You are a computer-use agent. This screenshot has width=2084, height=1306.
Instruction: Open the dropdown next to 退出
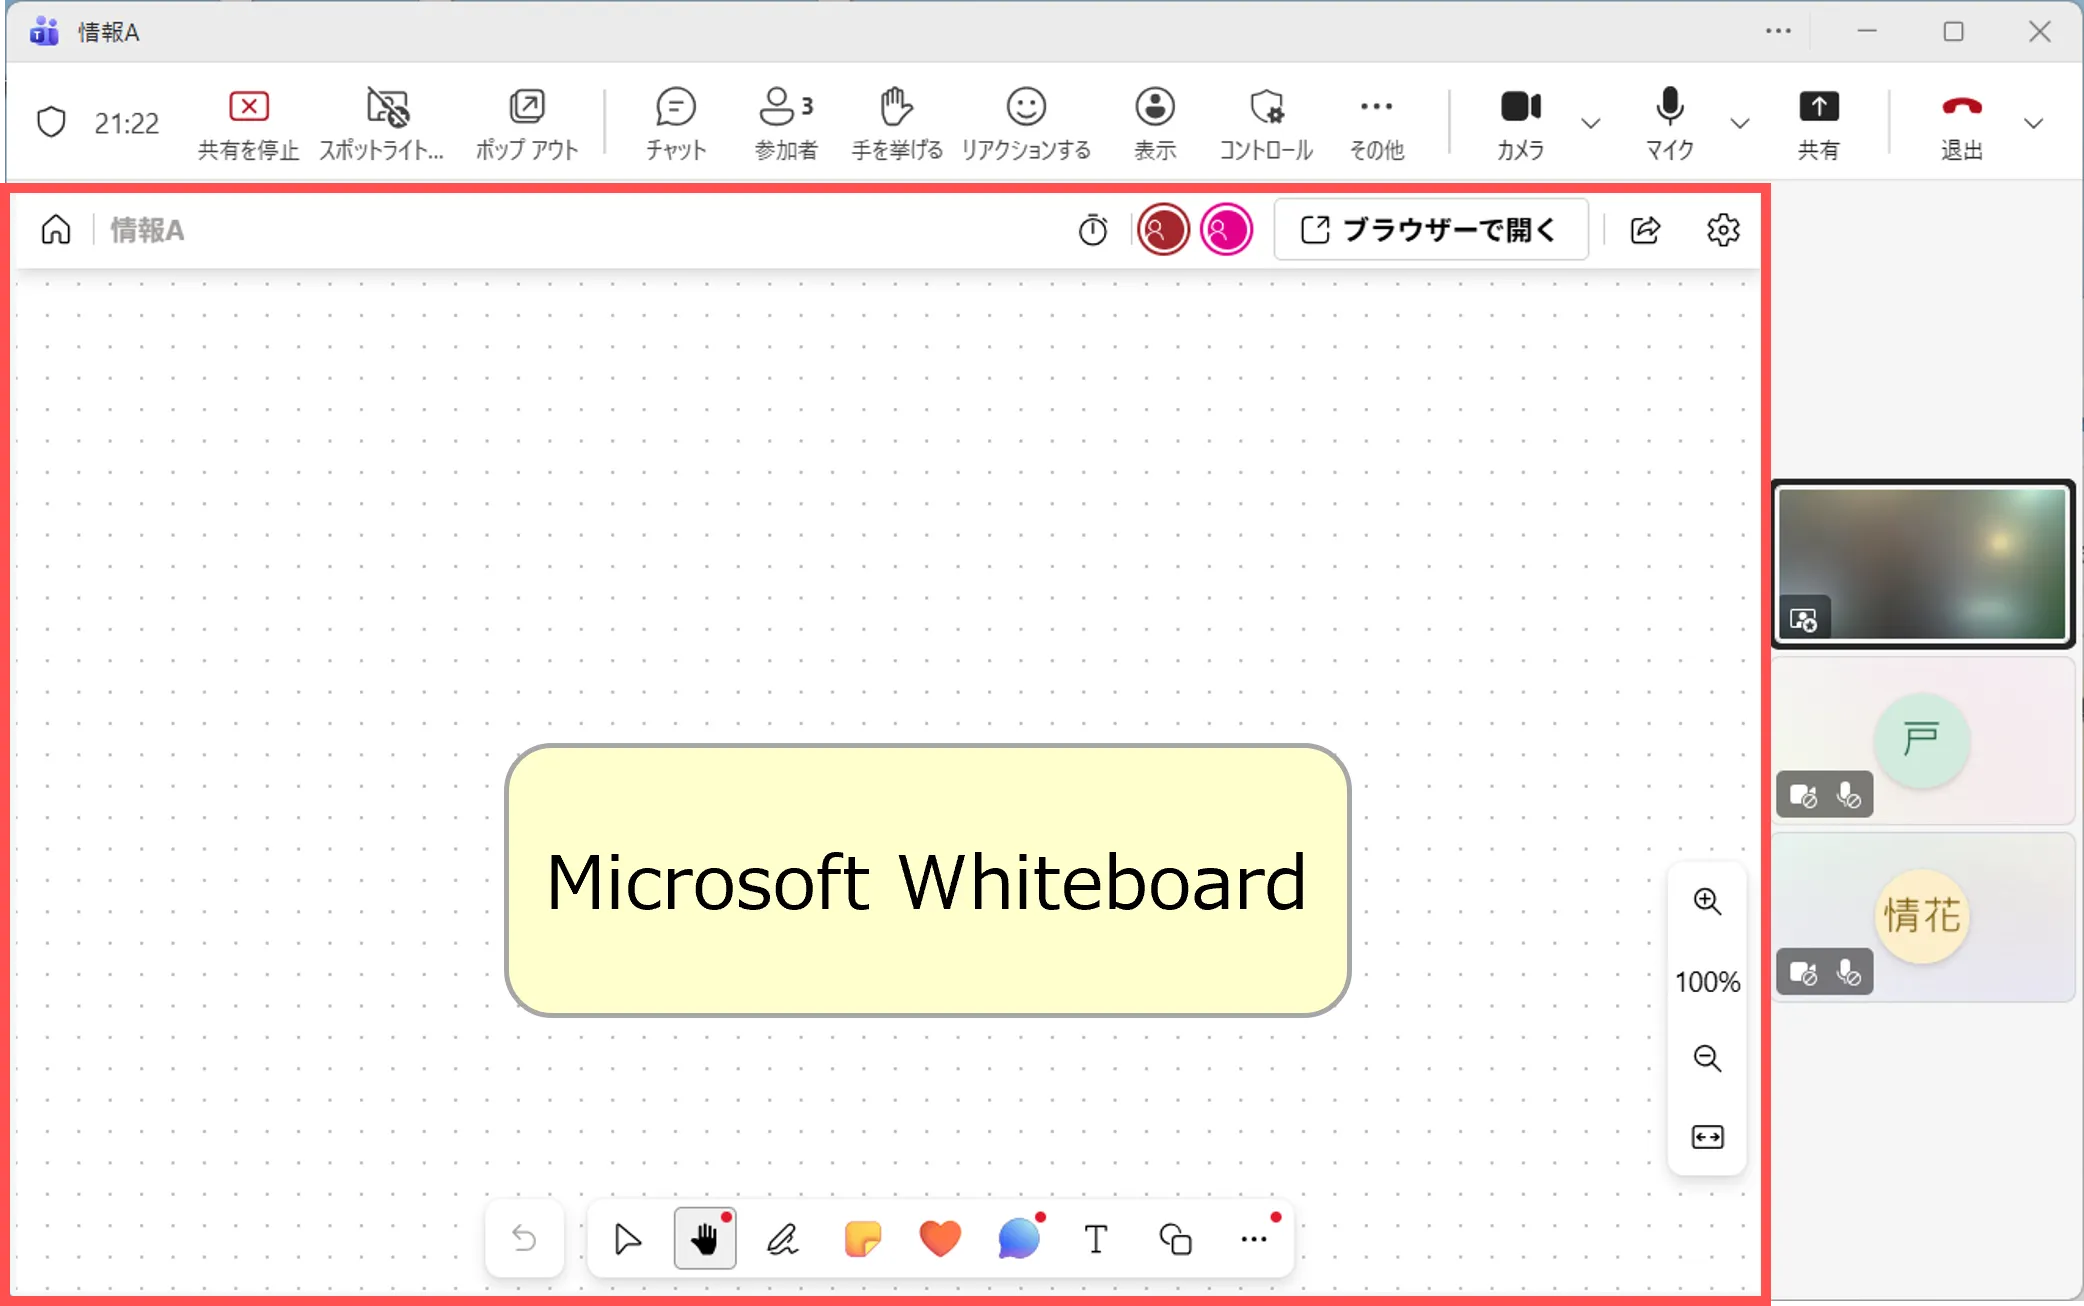coord(2033,123)
